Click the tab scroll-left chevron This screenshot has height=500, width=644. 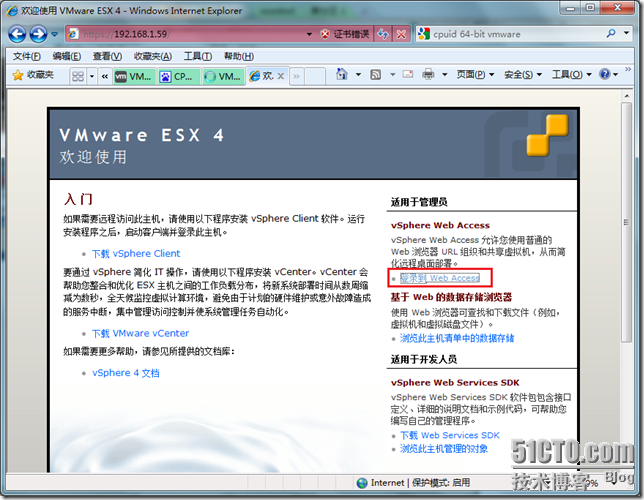105,76
